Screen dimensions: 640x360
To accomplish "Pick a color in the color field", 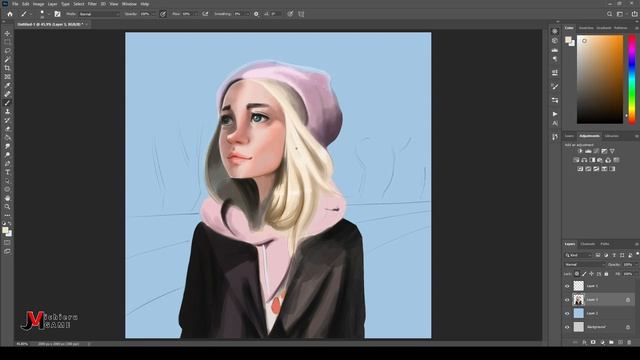I will point(600,80).
